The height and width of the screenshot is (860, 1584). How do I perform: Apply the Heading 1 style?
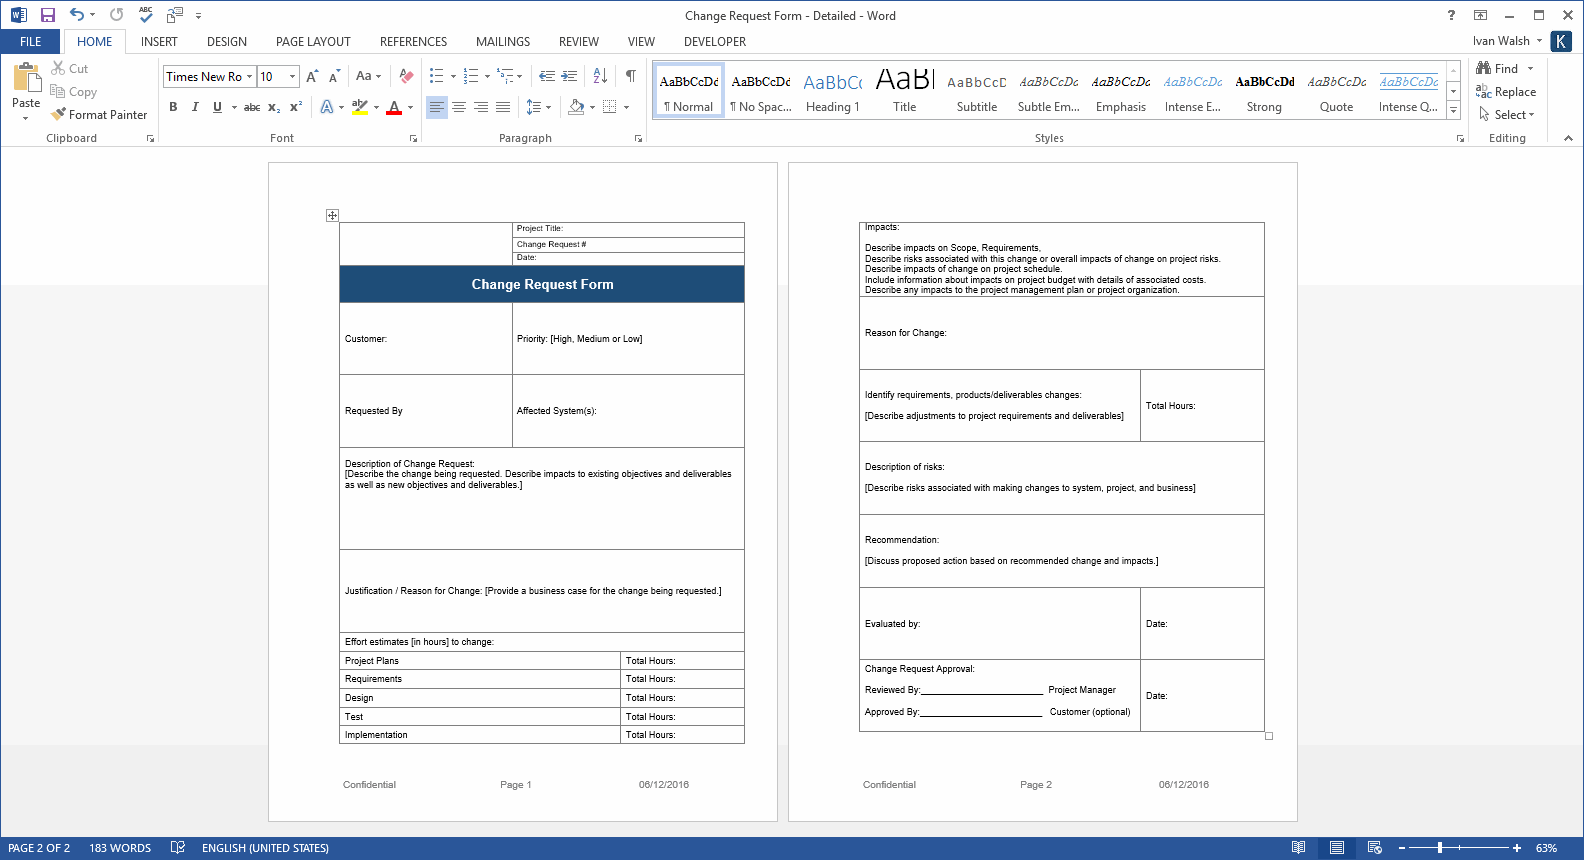click(x=832, y=93)
